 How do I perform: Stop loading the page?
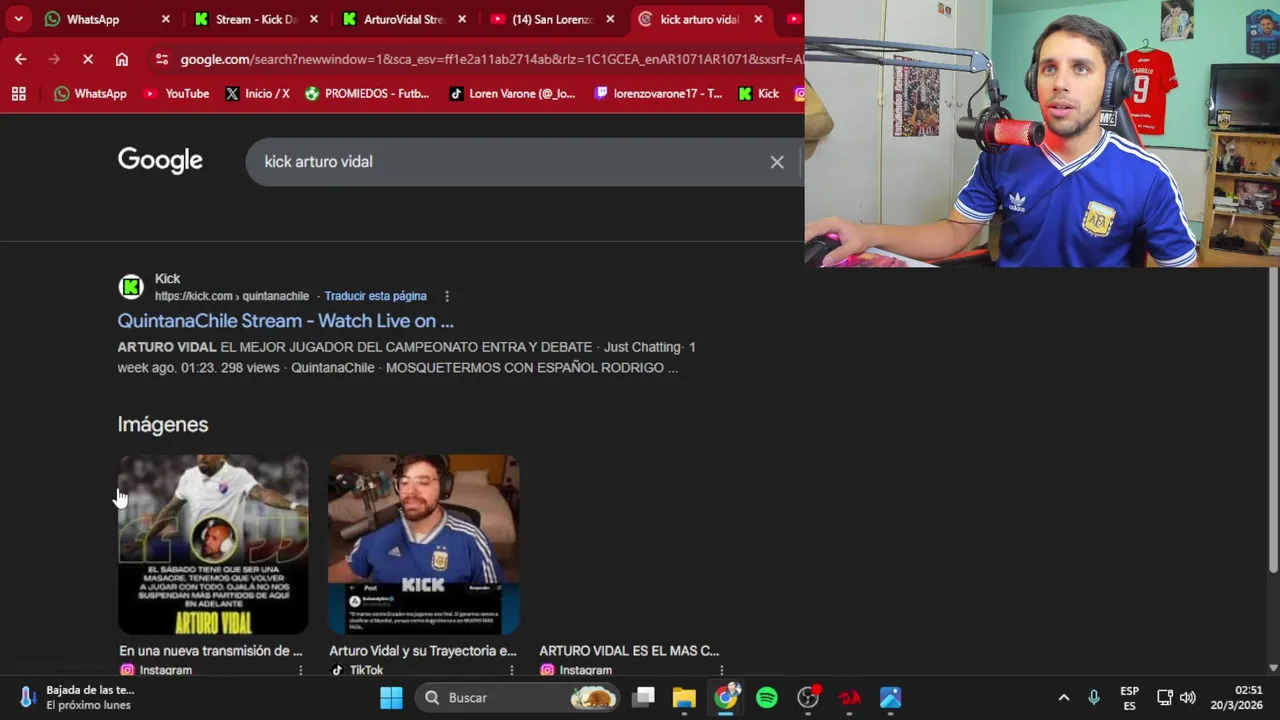88,59
